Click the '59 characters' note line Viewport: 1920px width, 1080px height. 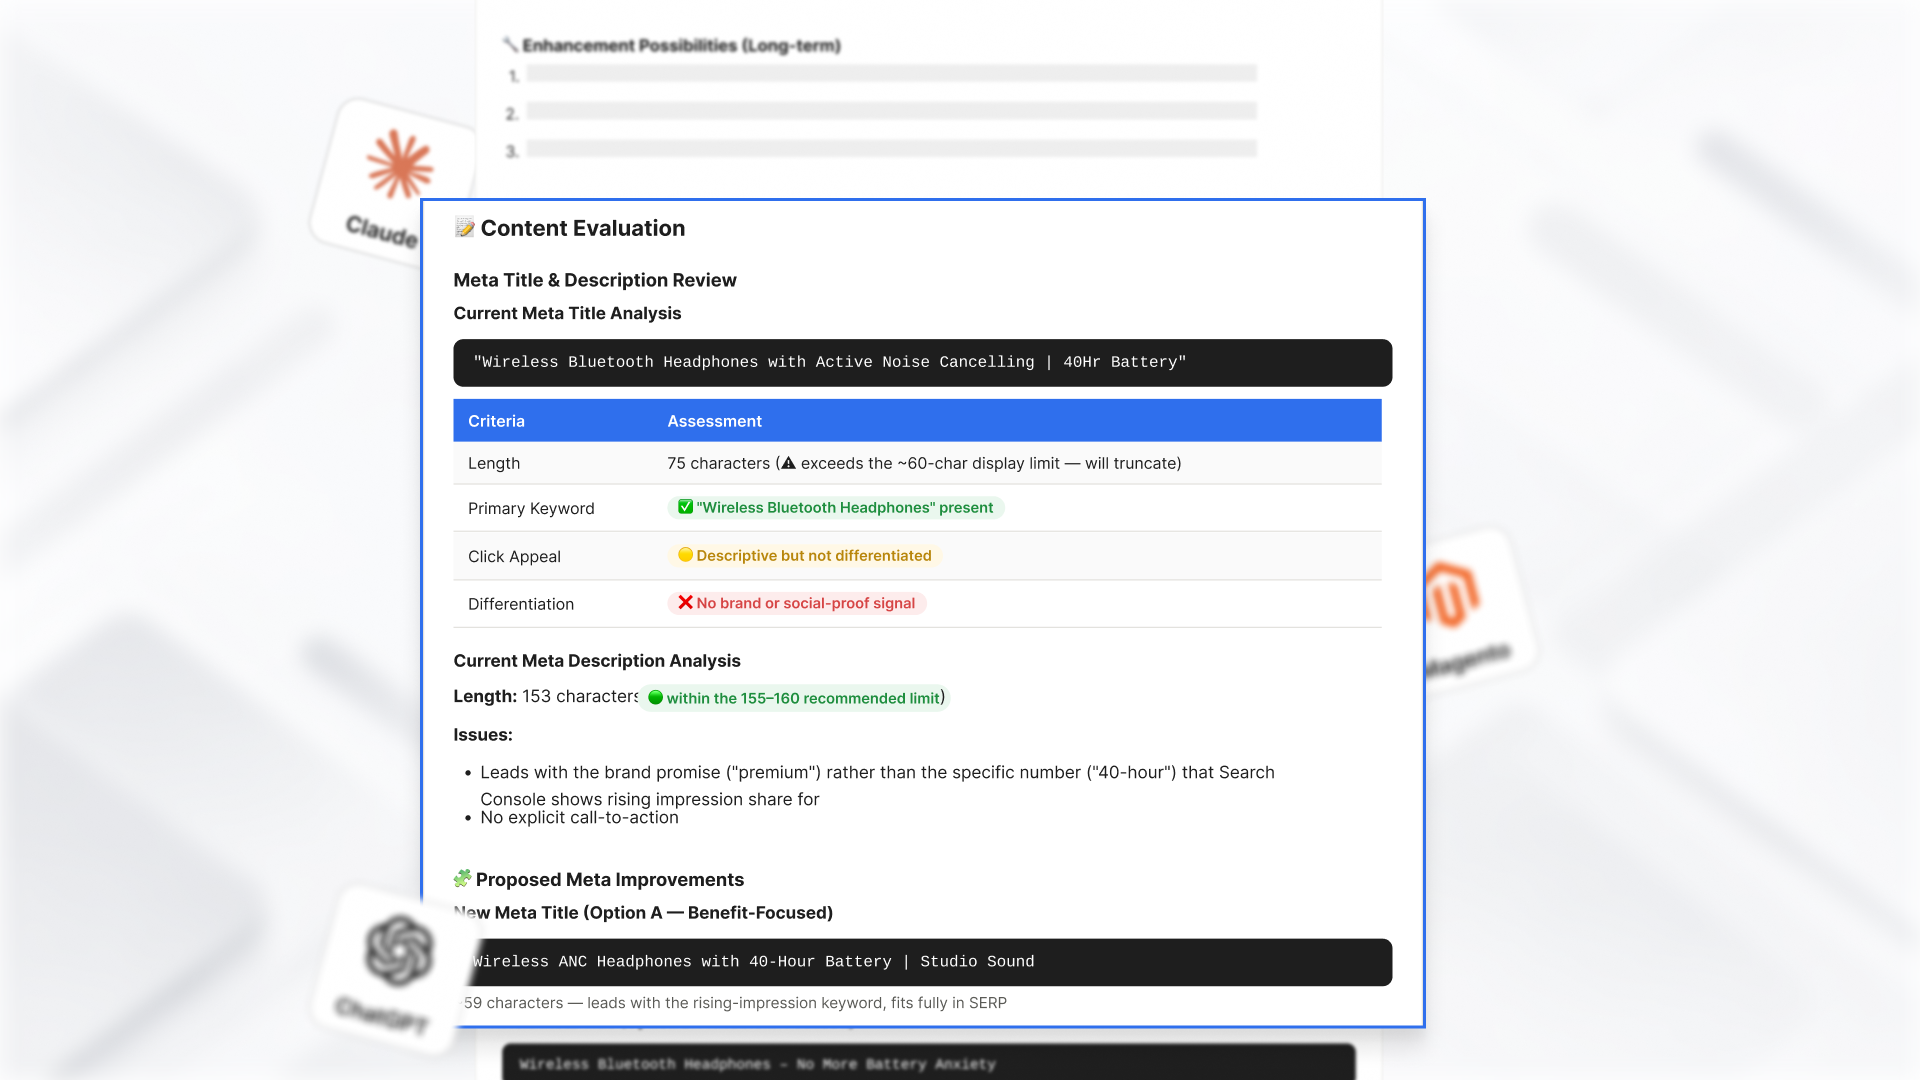point(735,1003)
